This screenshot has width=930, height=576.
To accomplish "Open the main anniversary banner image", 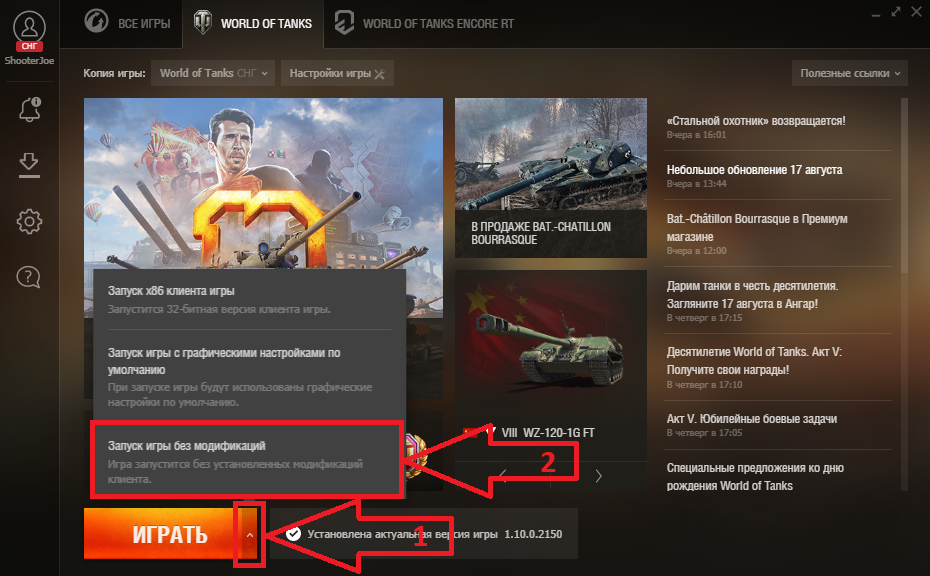I will [x=263, y=184].
